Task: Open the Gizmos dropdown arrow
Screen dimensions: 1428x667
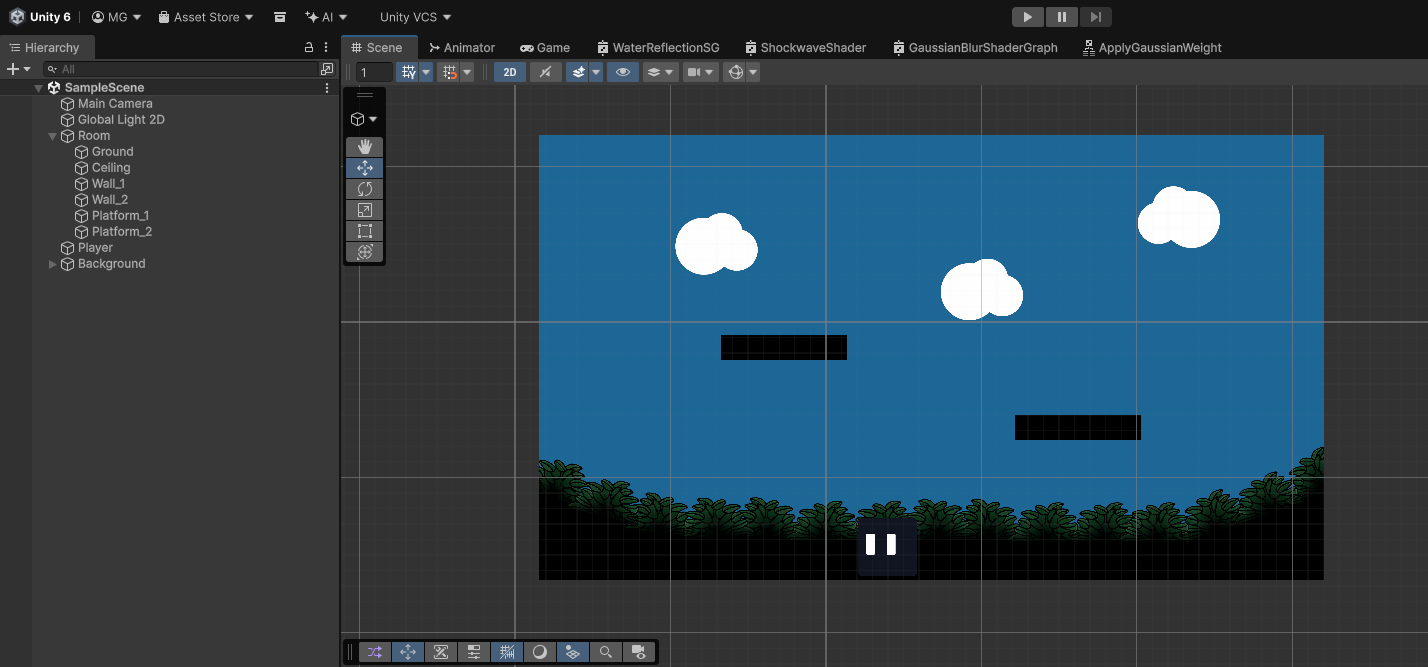Action: [753, 72]
